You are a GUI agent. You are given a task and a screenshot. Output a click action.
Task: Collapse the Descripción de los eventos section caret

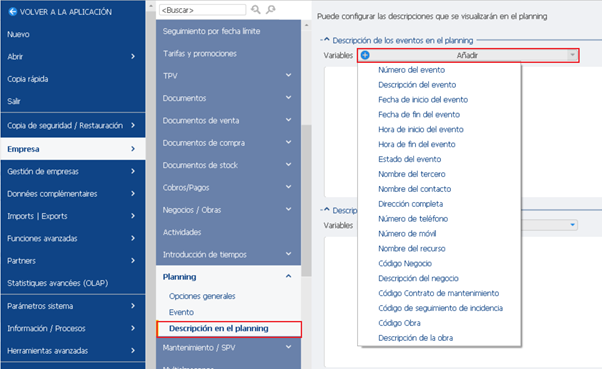point(326,40)
